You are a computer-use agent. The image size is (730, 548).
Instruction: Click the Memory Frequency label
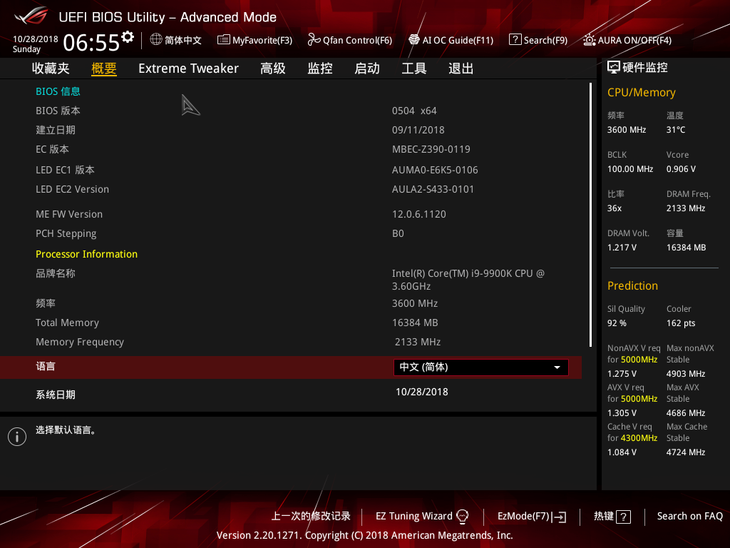(80, 342)
